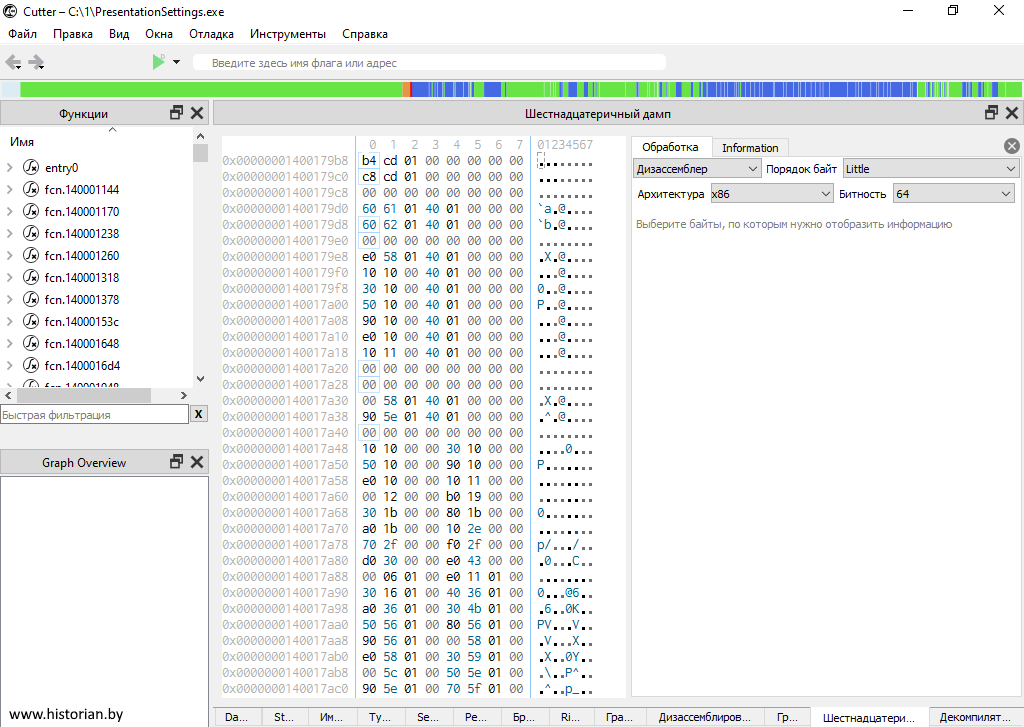Open the Битность 64 dropdown

[x=954, y=193]
